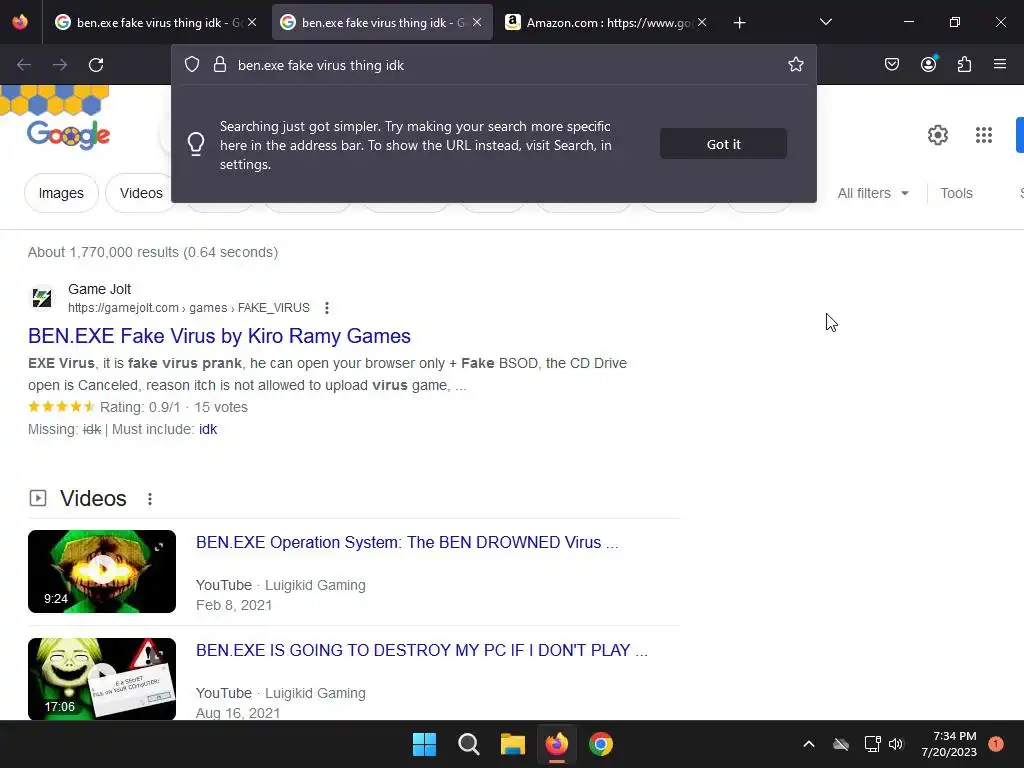Open Save to Pocket icon
Viewport: 1024px width, 768px height.
[x=892, y=65]
